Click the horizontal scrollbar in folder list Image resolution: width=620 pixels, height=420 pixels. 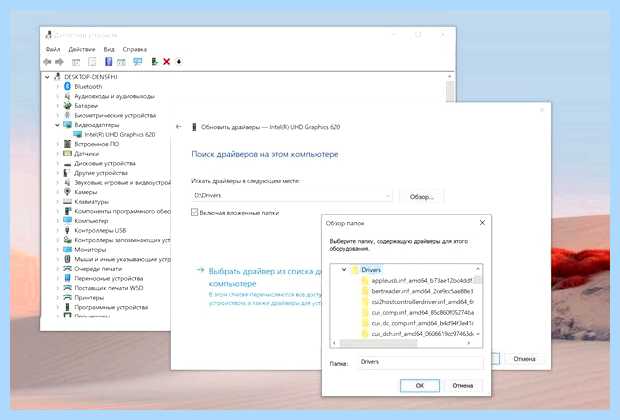[x=378, y=343]
